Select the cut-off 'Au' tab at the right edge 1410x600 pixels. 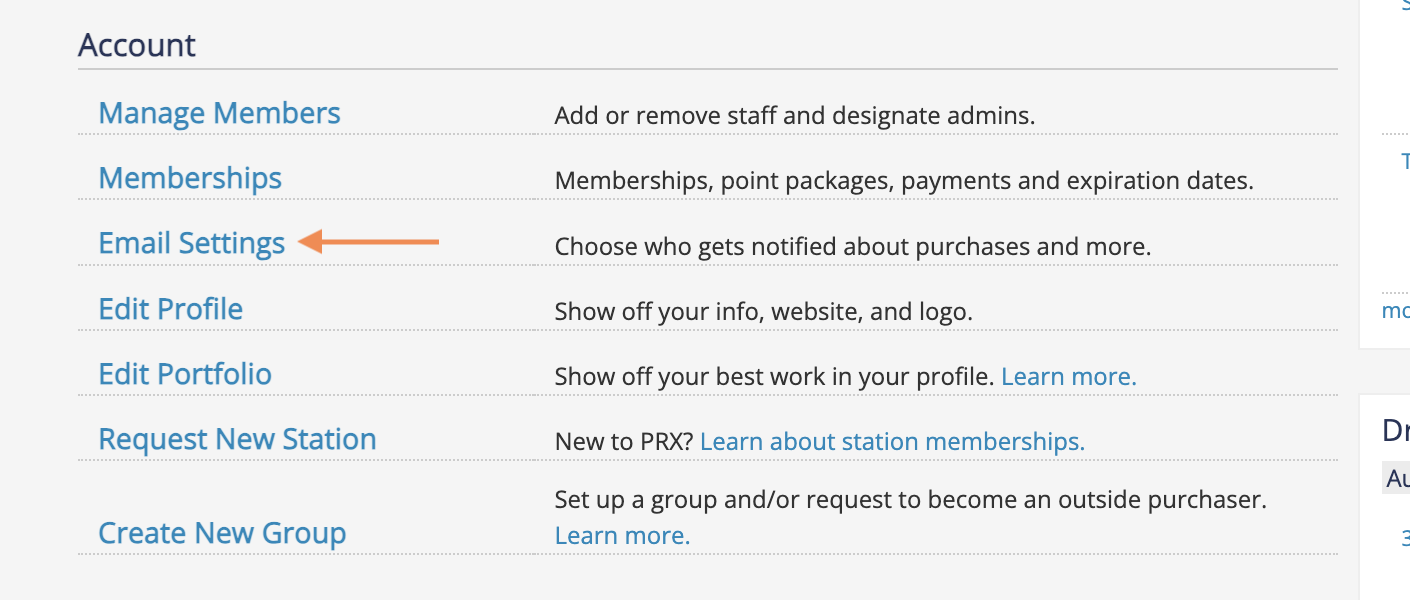coord(1397,479)
